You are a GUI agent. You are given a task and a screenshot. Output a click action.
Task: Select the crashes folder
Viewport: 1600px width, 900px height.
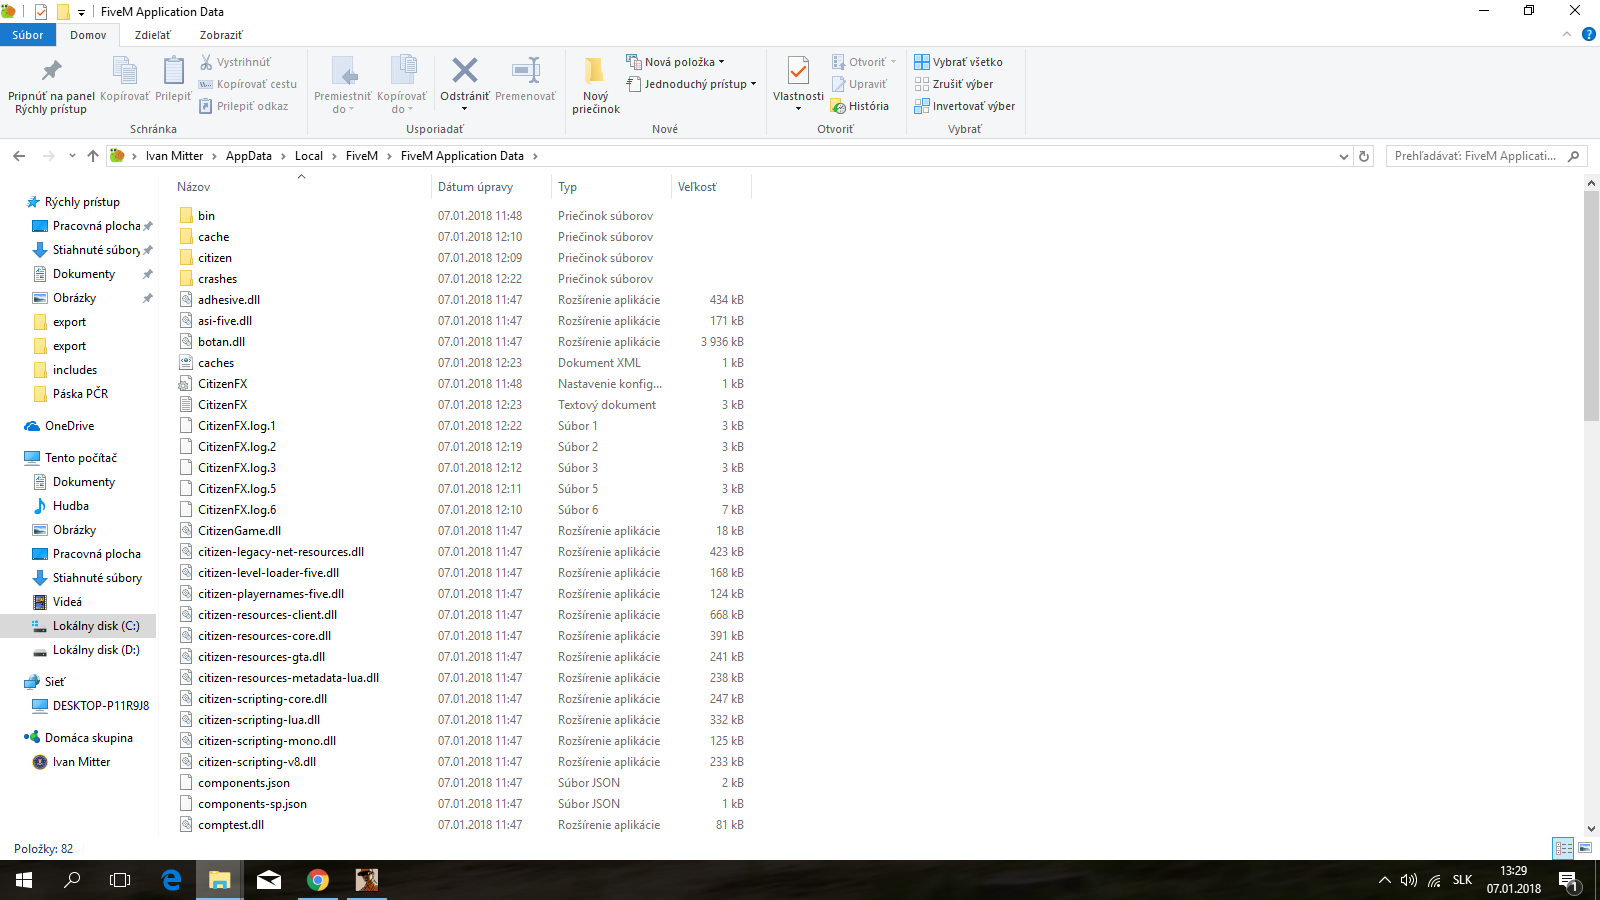pos(217,279)
